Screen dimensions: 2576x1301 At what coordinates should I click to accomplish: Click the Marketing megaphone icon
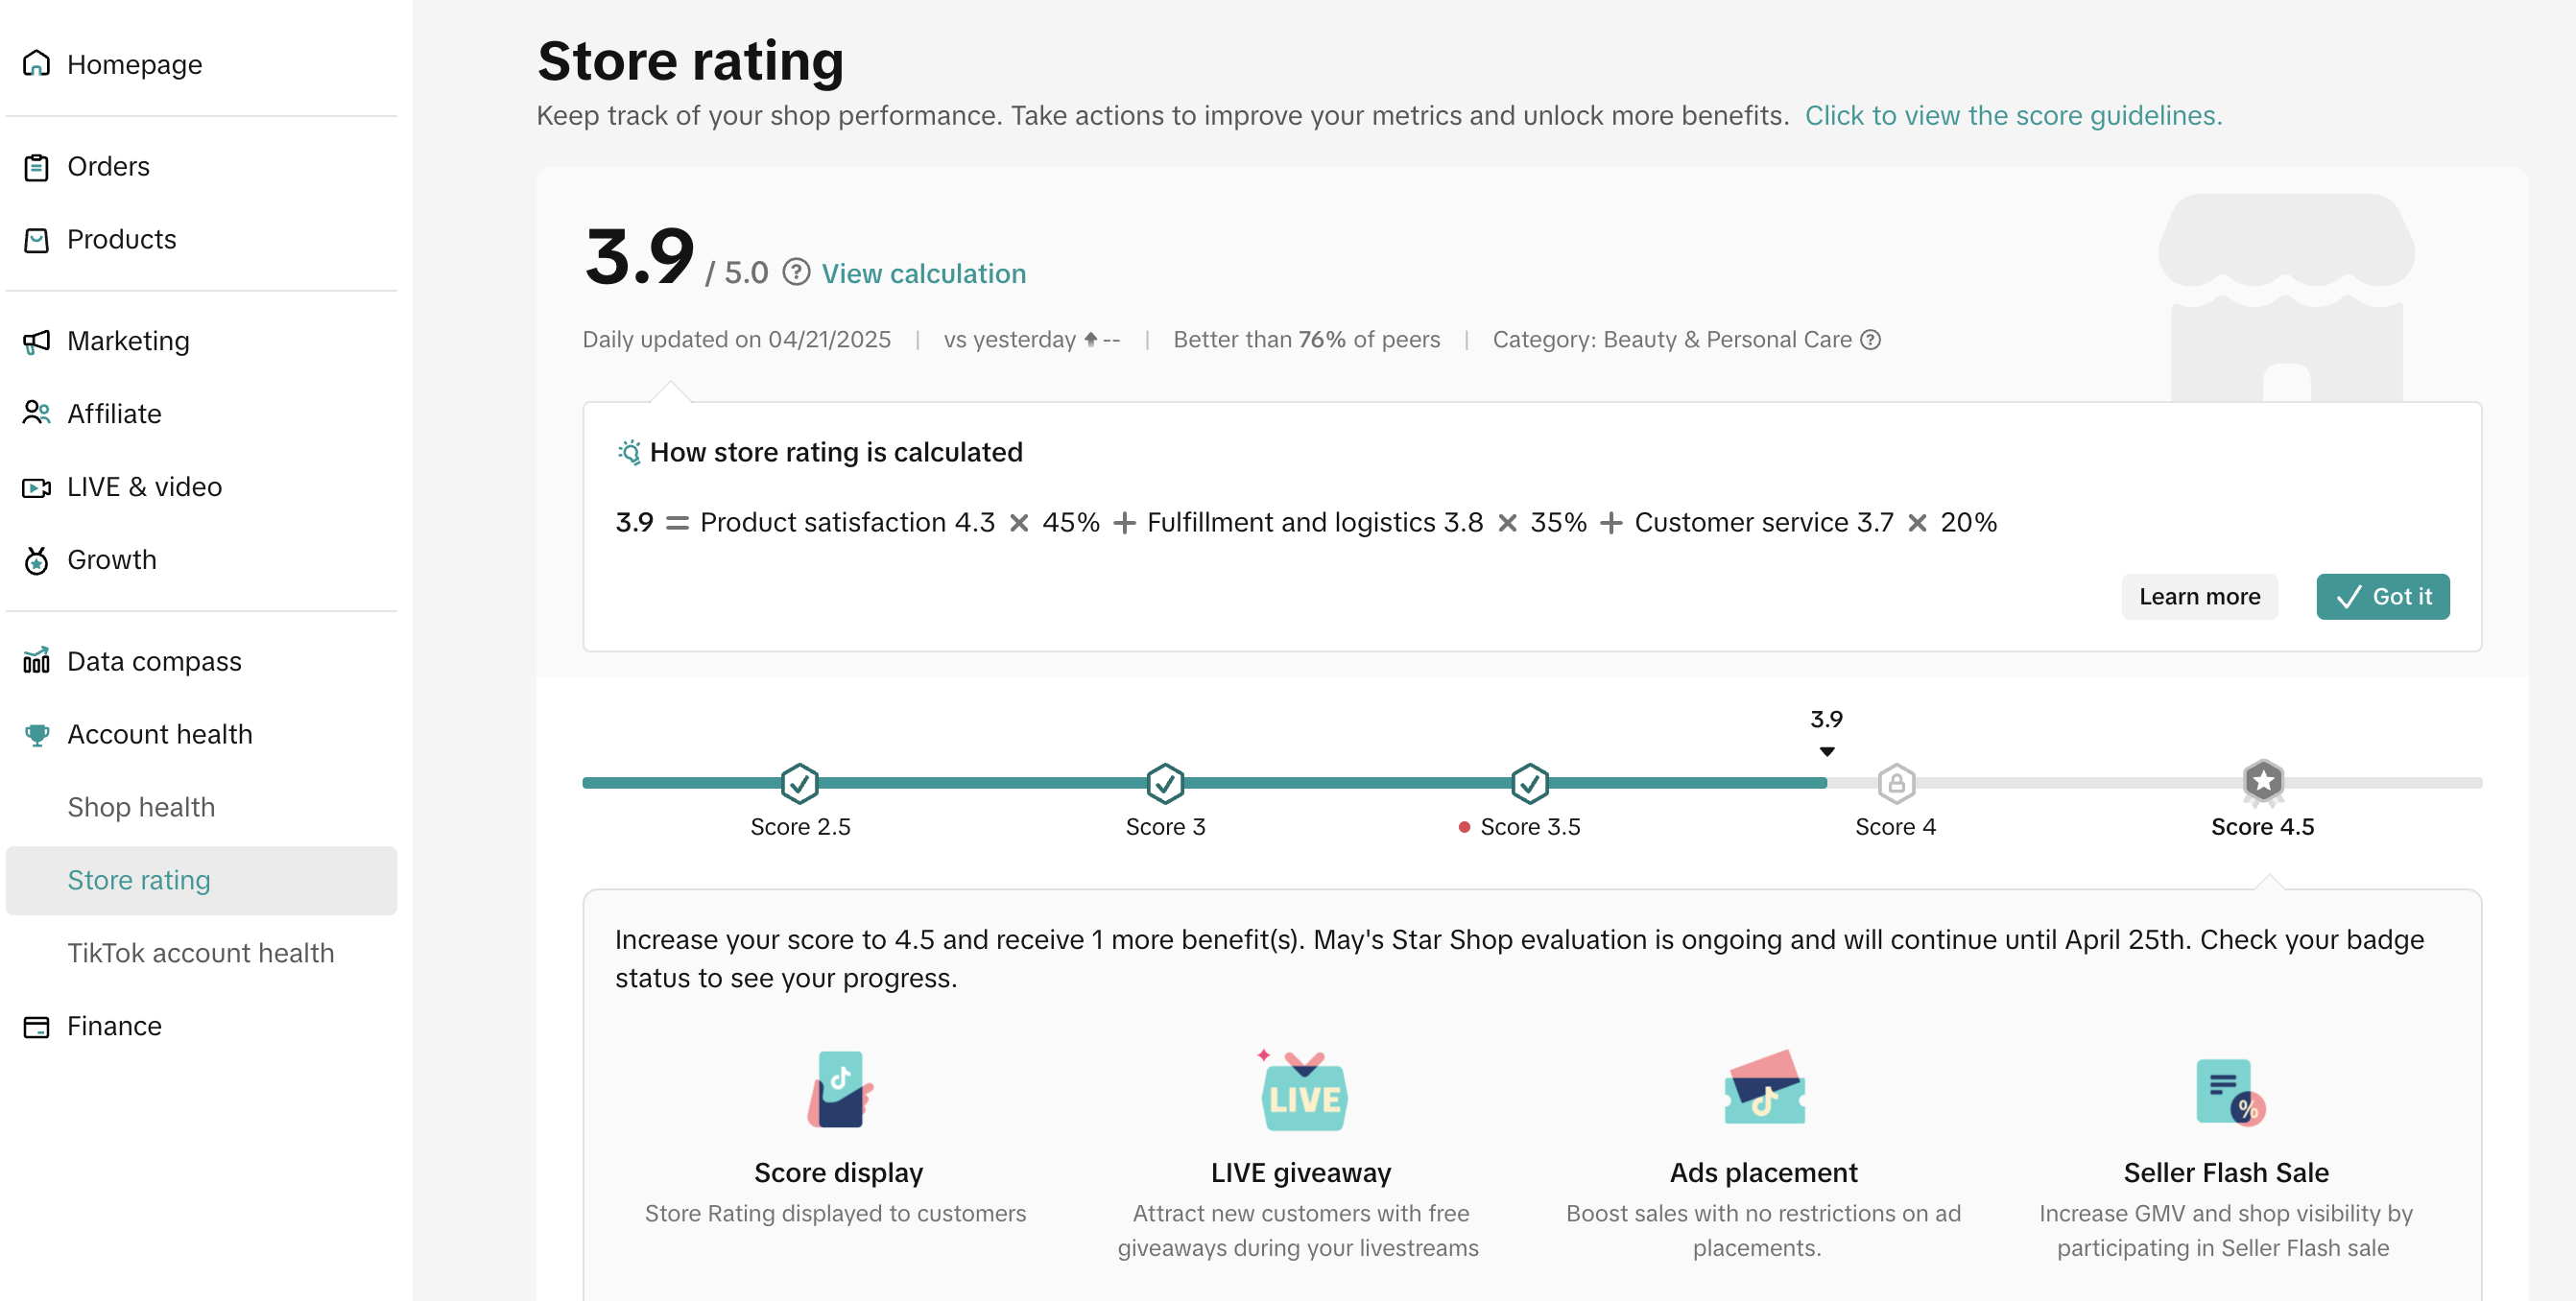click(36, 341)
